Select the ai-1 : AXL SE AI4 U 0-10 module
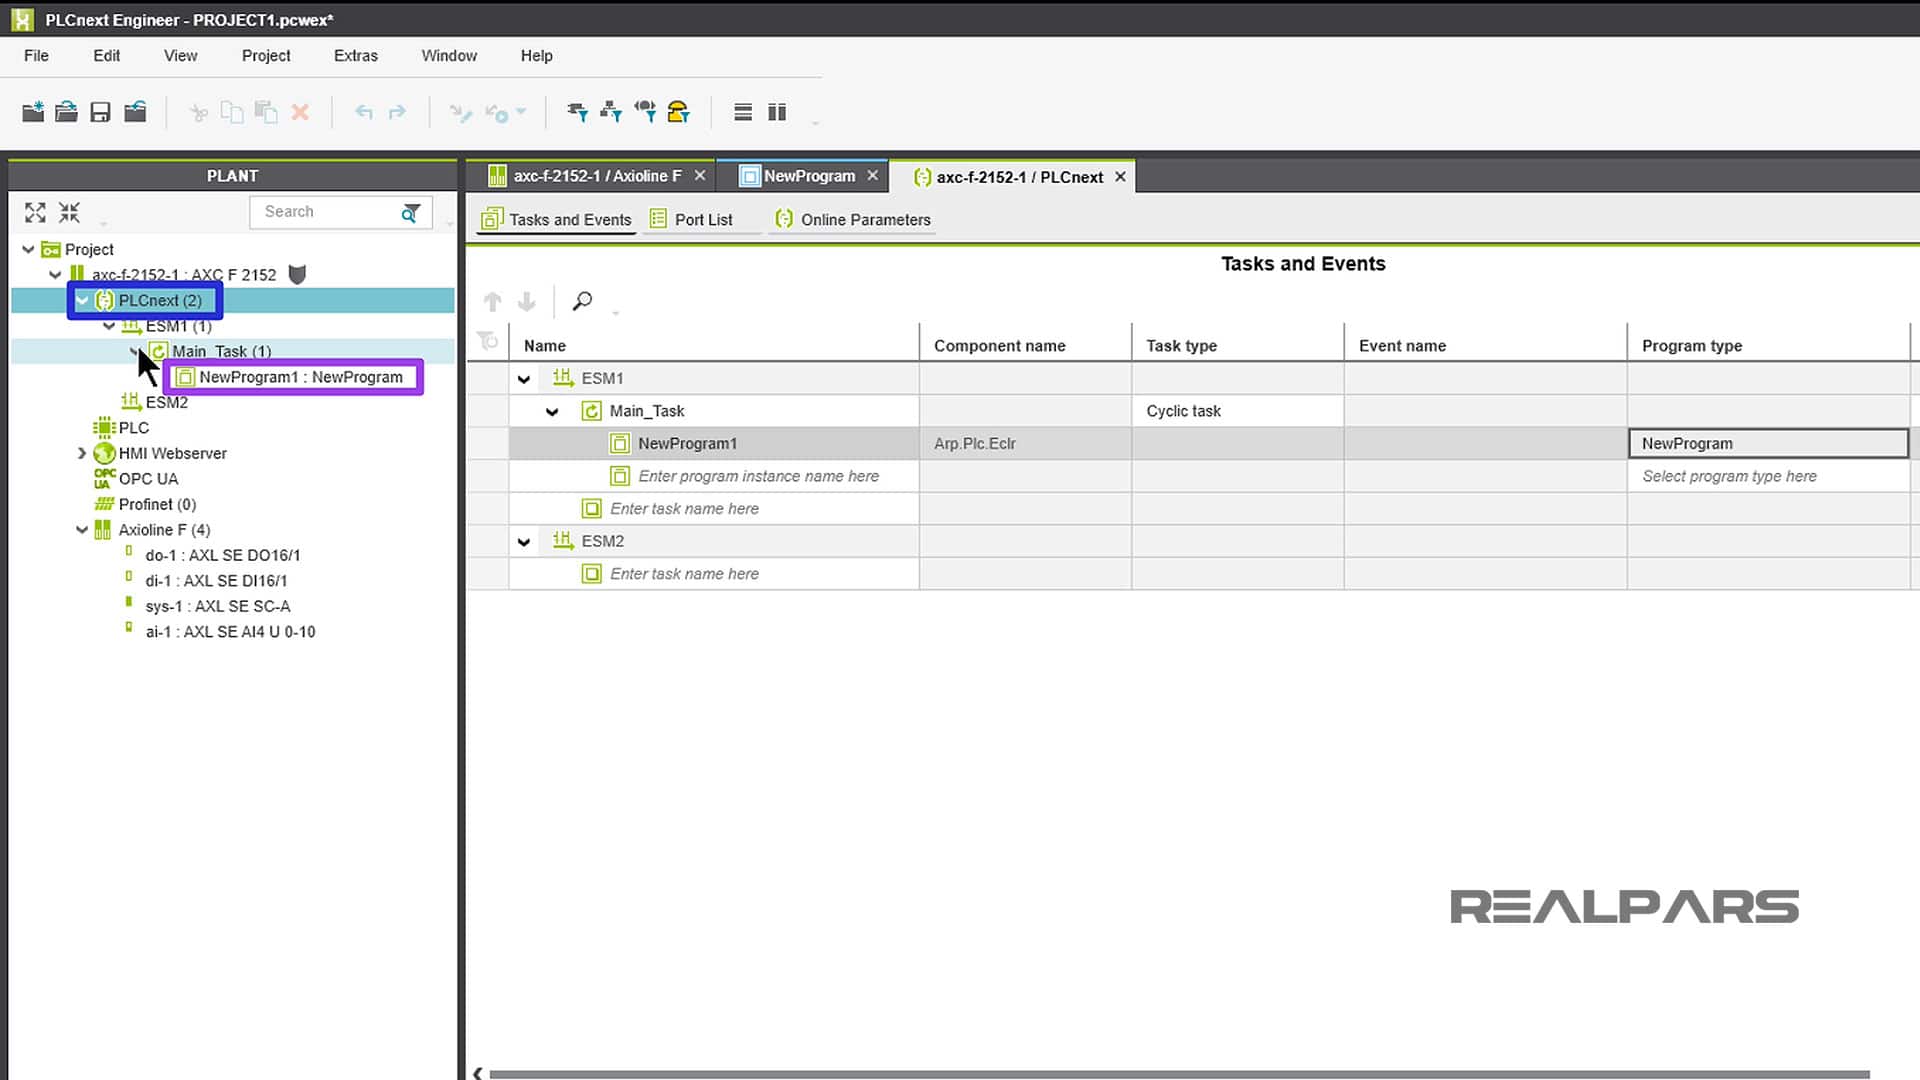1920x1080 pixels. (230, 632)
